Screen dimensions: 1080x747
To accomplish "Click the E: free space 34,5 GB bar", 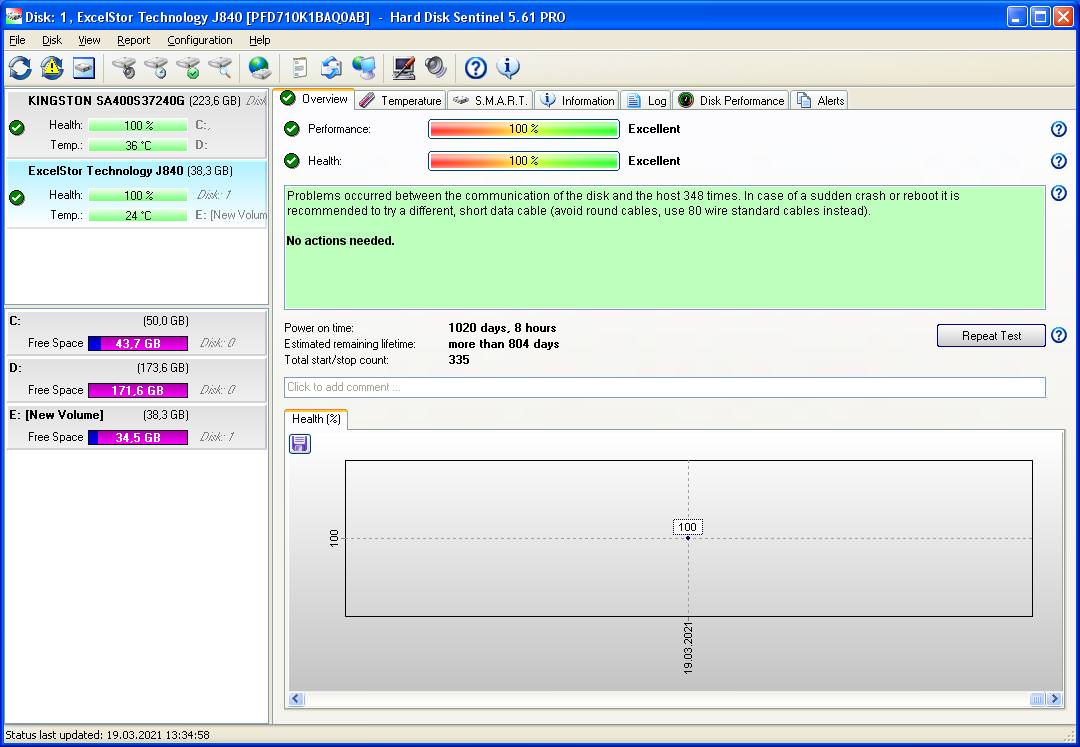I will coord(138,437).
